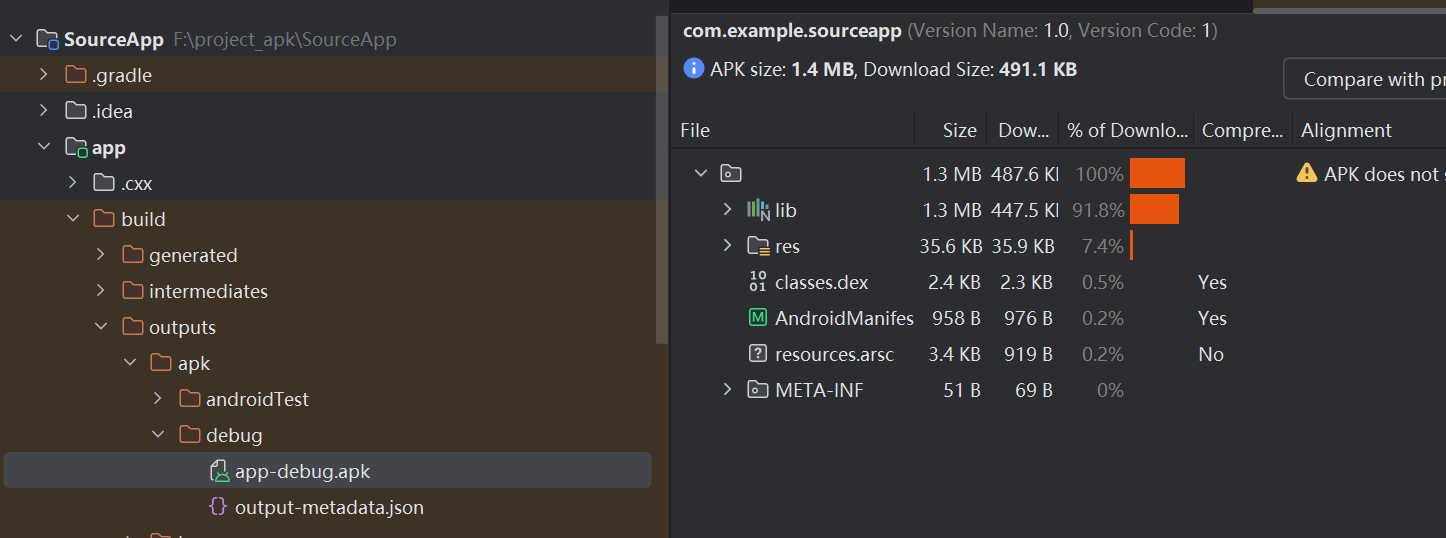Click the Alignment column header

(x=1345, y=130)
